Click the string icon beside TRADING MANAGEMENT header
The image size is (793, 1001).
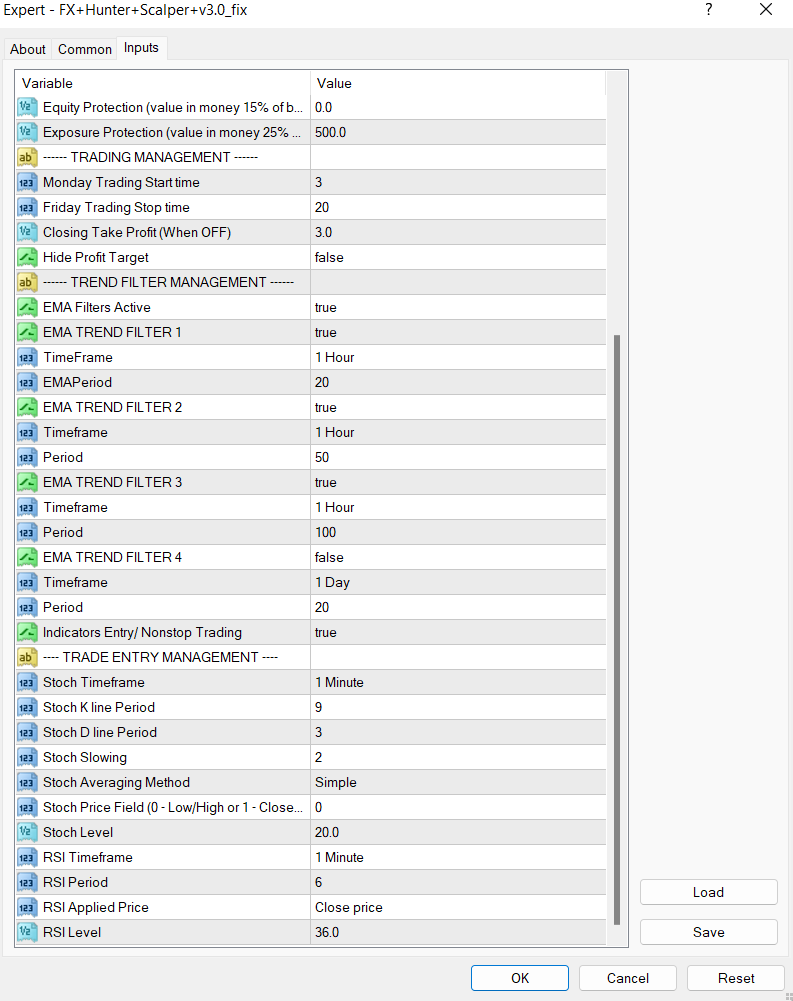(x=28, y=157)
